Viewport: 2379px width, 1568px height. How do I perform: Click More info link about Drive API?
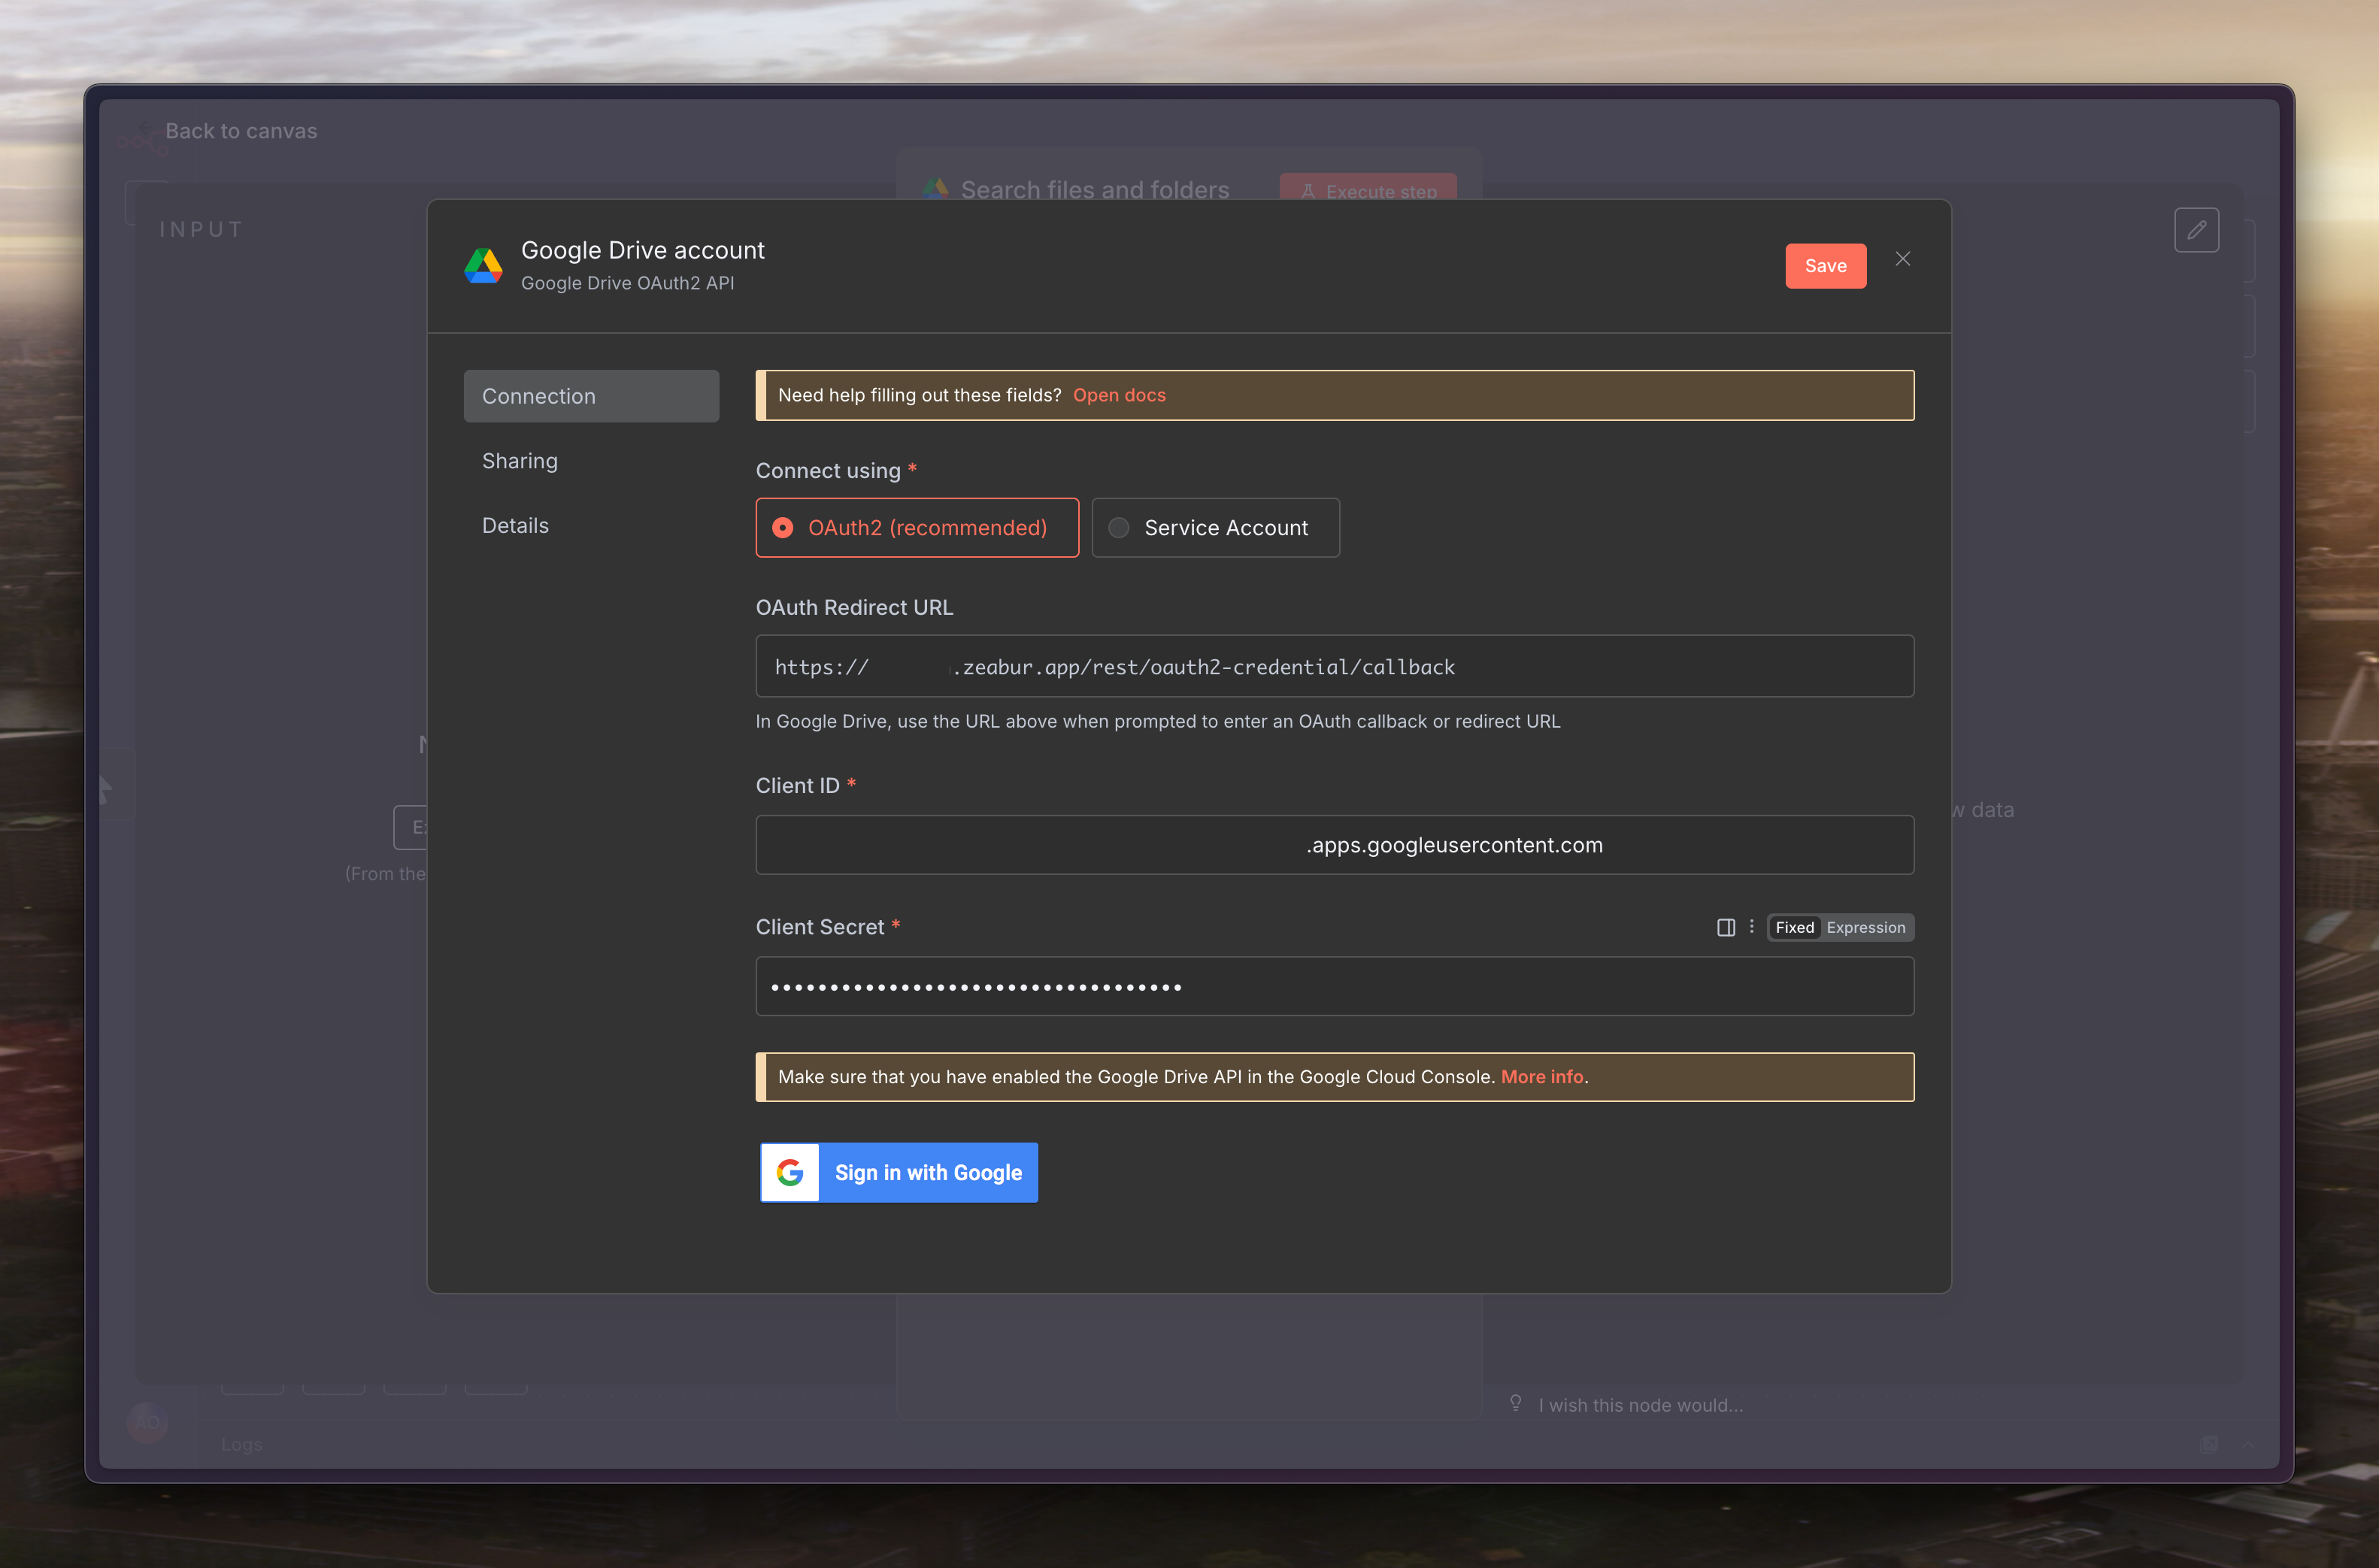point(1541,1077)
